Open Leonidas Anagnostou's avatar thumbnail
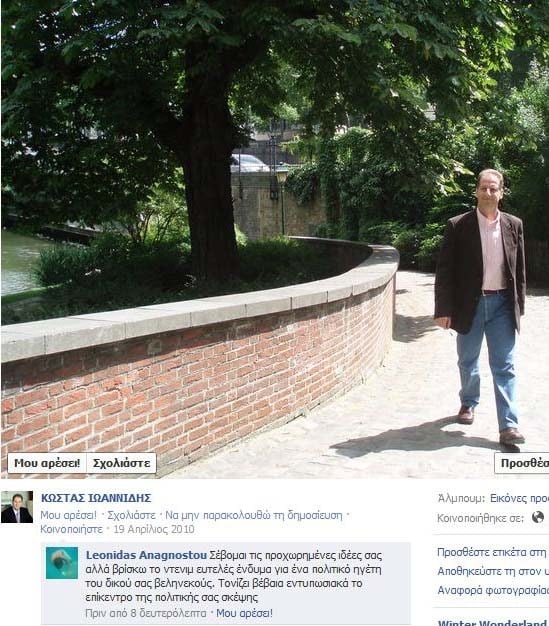This screenshot has height=626, width=549. [61, 563]
